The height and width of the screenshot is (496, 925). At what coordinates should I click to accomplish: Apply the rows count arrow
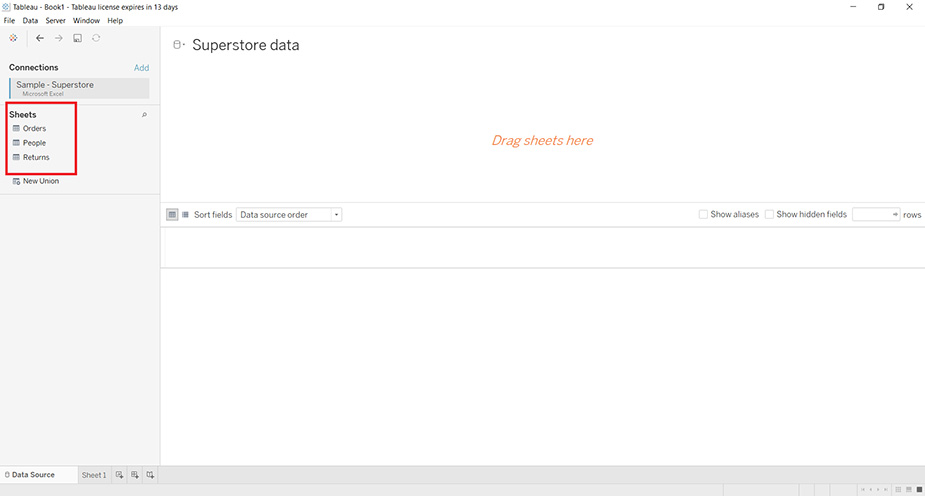895,215
